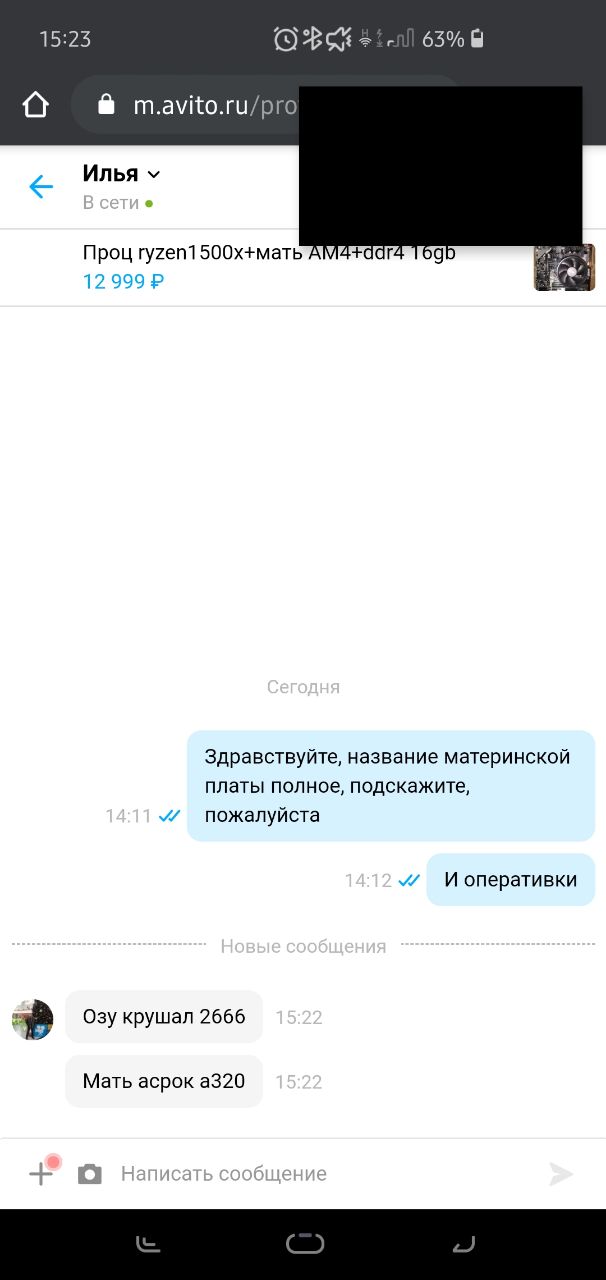This screenshot has width=606, height=1280.
Task: Open listing Проц ryzen1500x+мать AM4+ddr4 16gb
Action: [x=269, y=253]
